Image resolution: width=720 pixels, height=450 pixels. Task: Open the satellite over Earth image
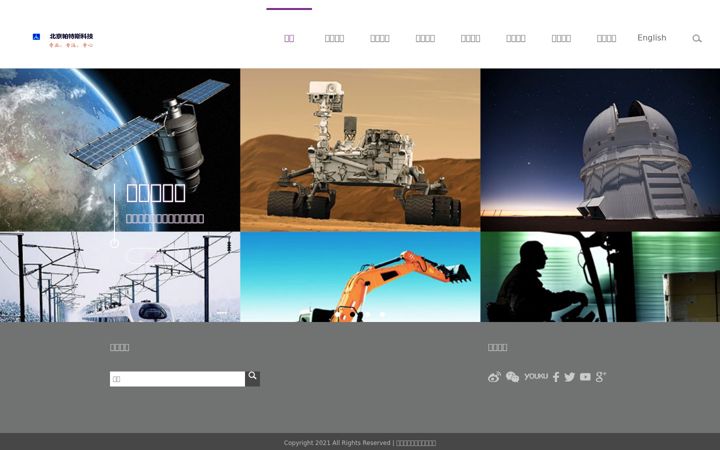(x=120, y=150)
